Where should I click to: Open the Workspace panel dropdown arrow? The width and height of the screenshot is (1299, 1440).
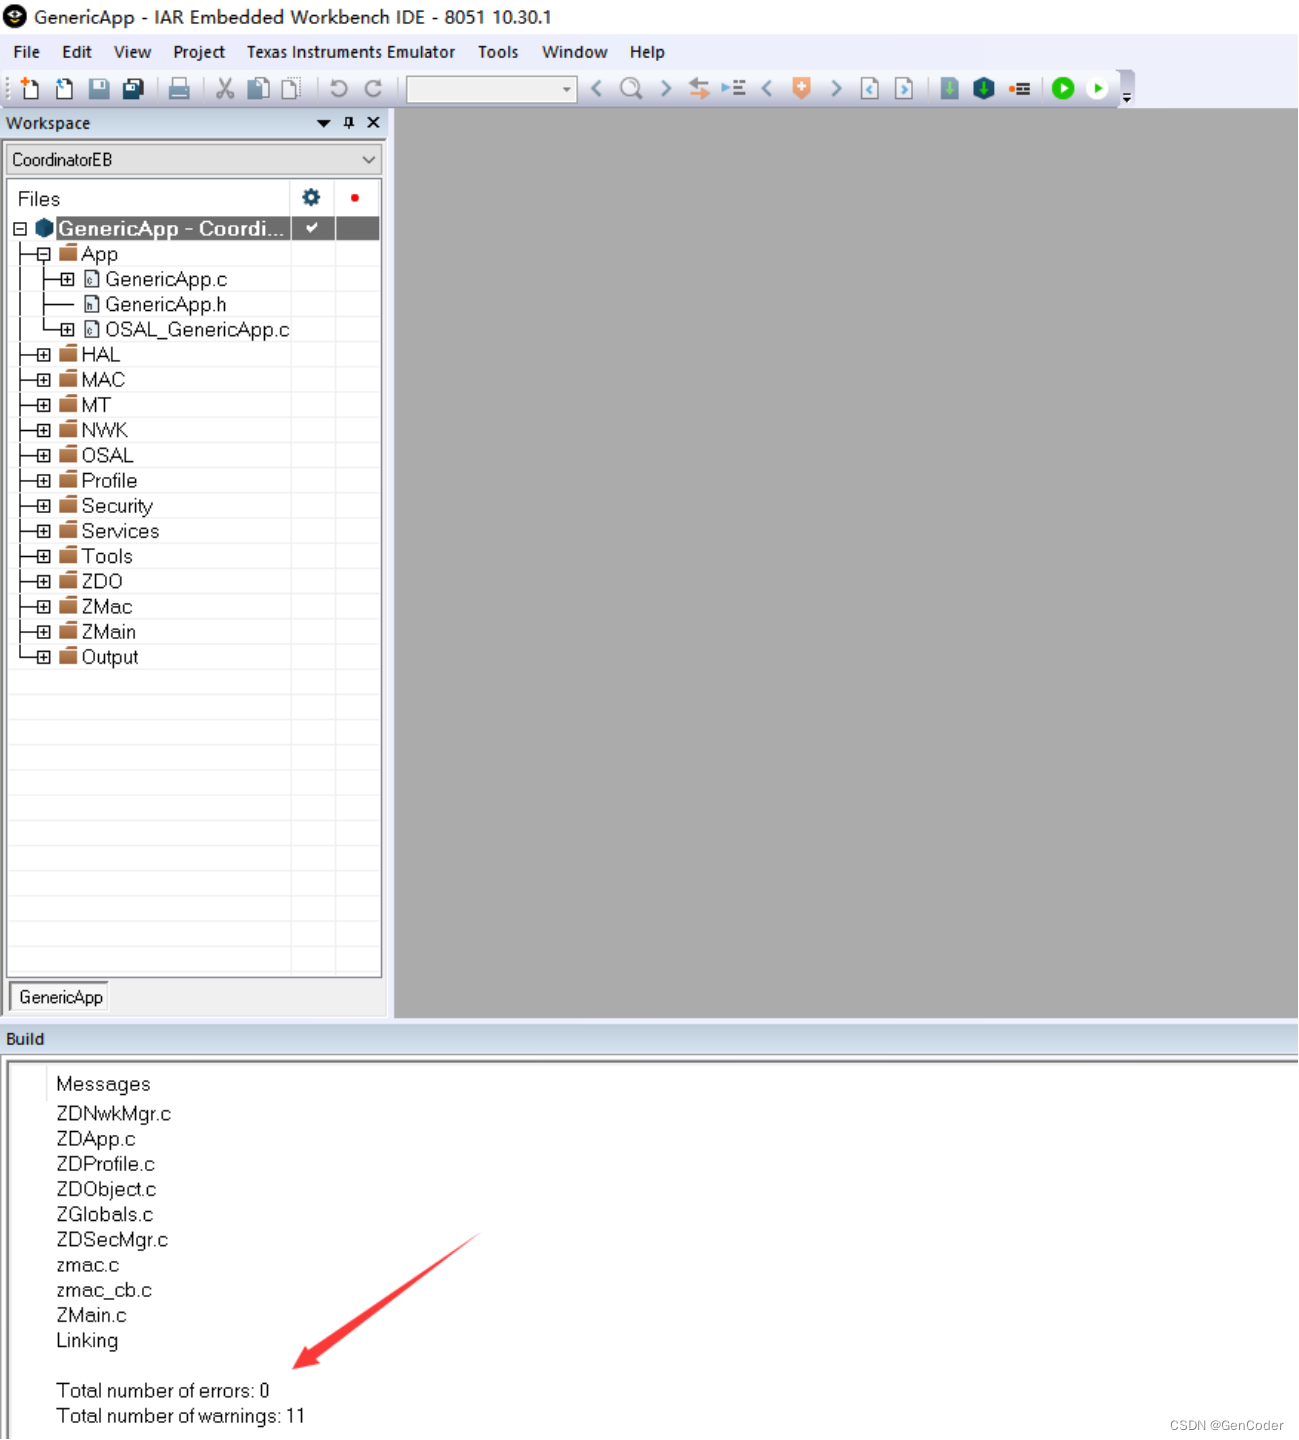[324, 123]
